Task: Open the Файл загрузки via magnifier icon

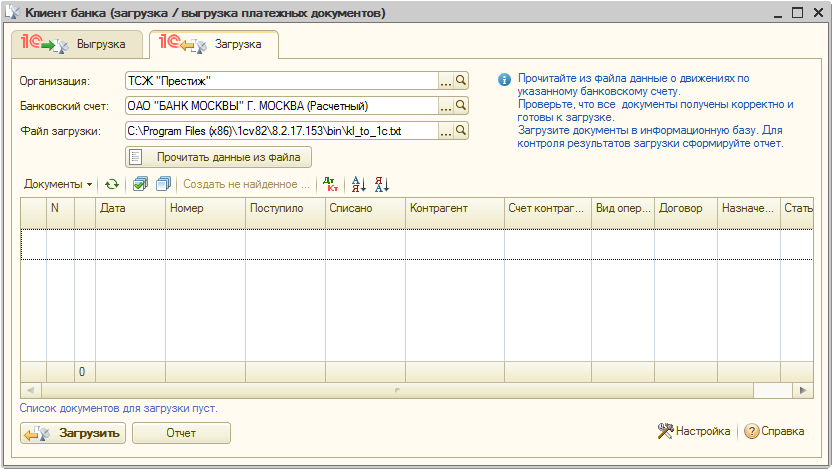Action: click(461, 131)
